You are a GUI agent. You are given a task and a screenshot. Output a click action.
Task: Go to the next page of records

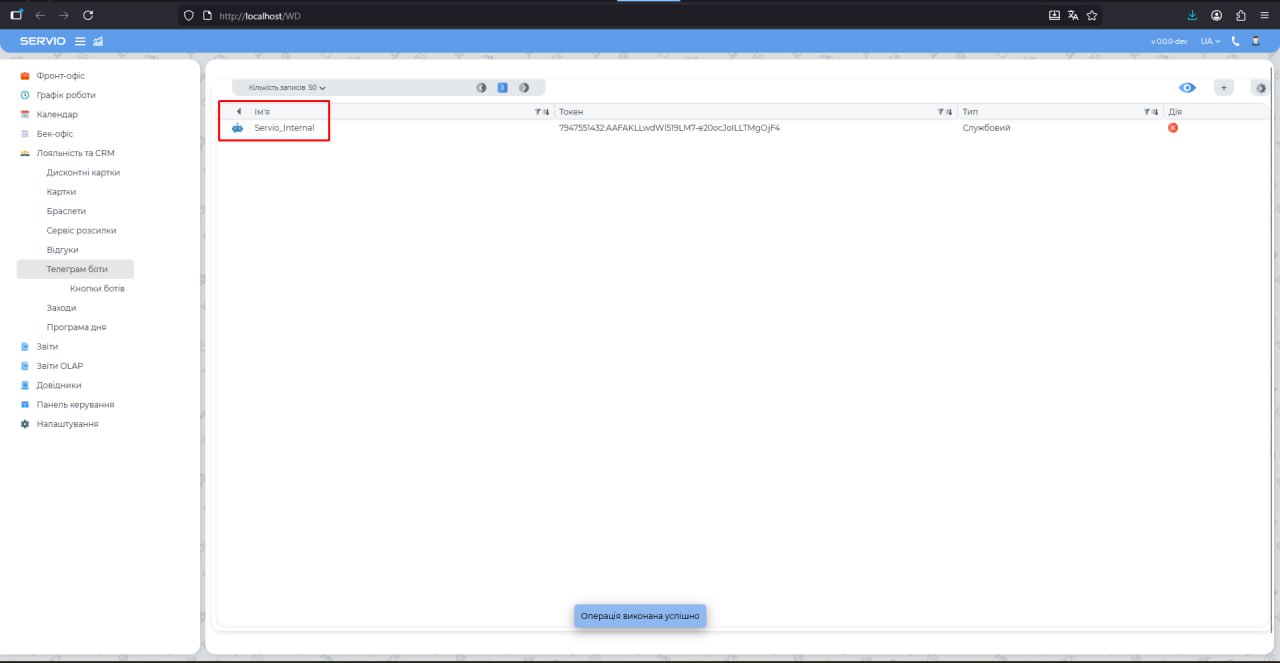click(x=524, y=88)
